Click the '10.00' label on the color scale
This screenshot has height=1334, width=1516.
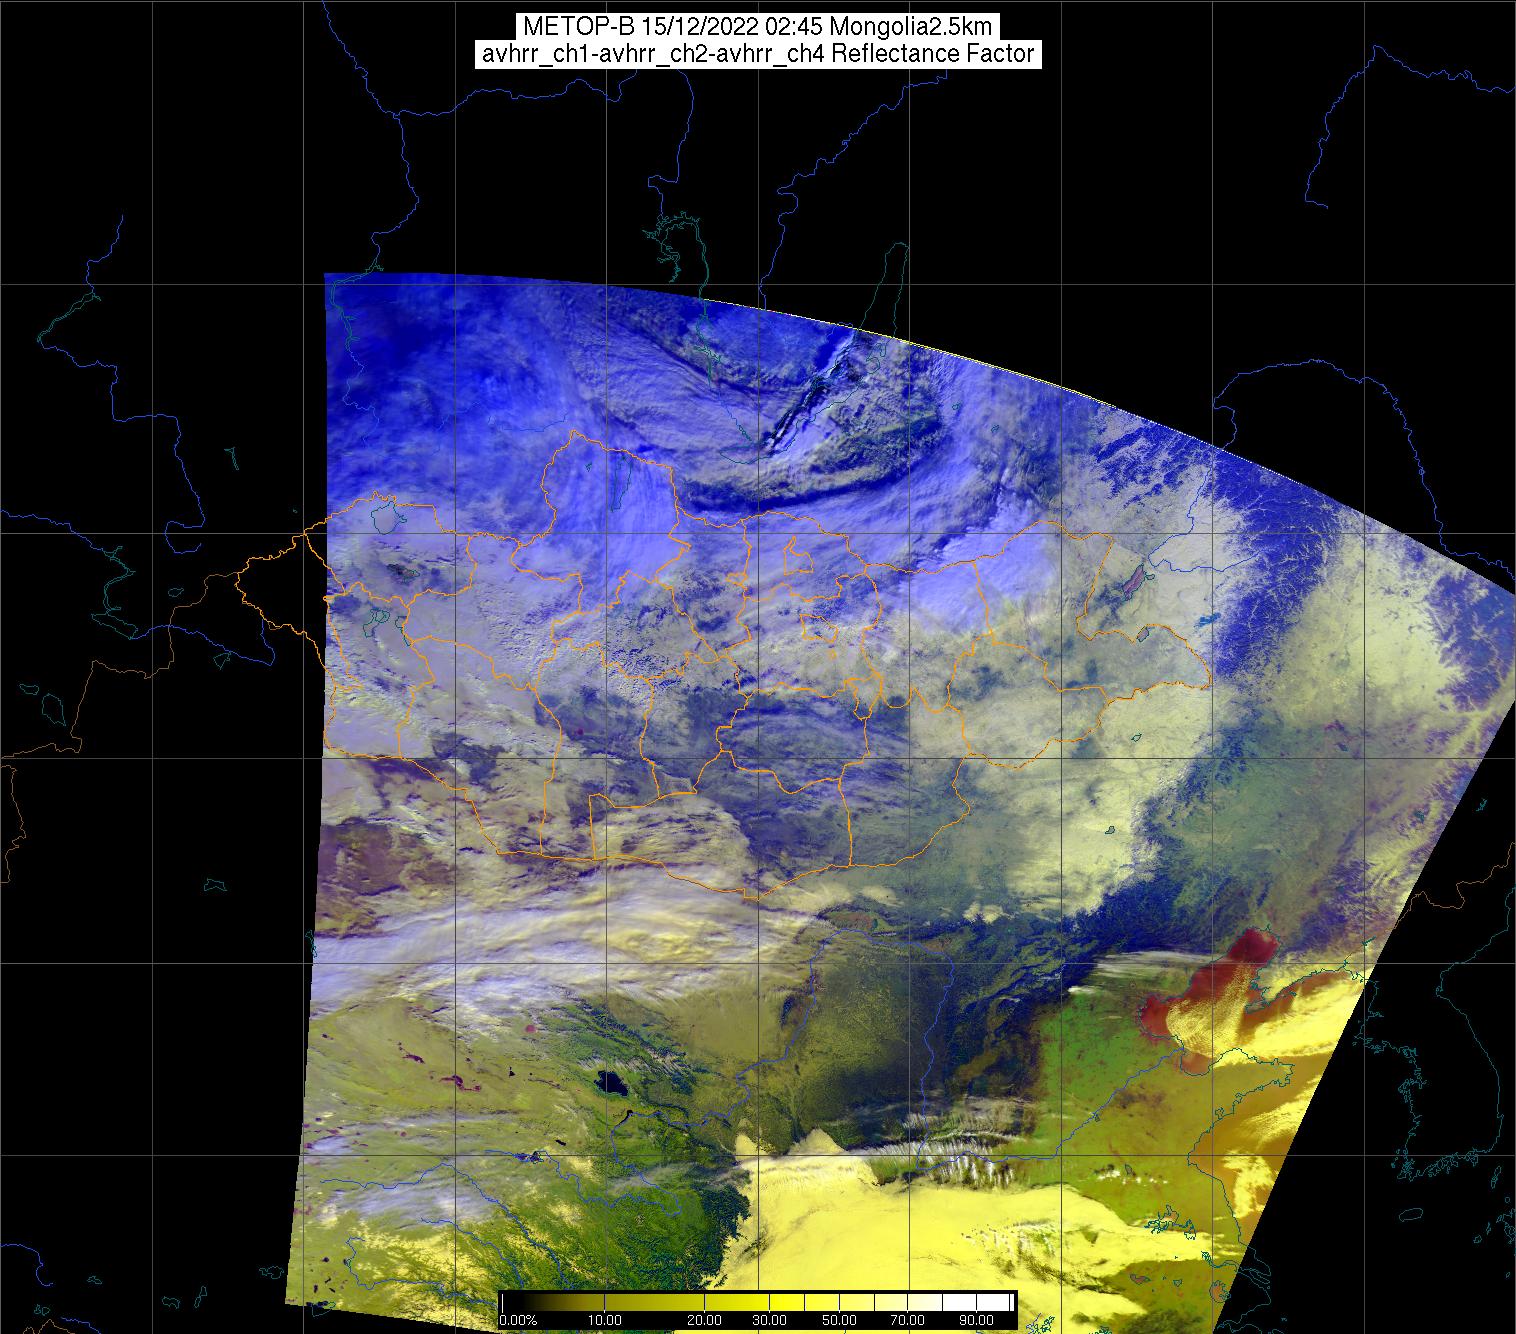coord(606,1321)
